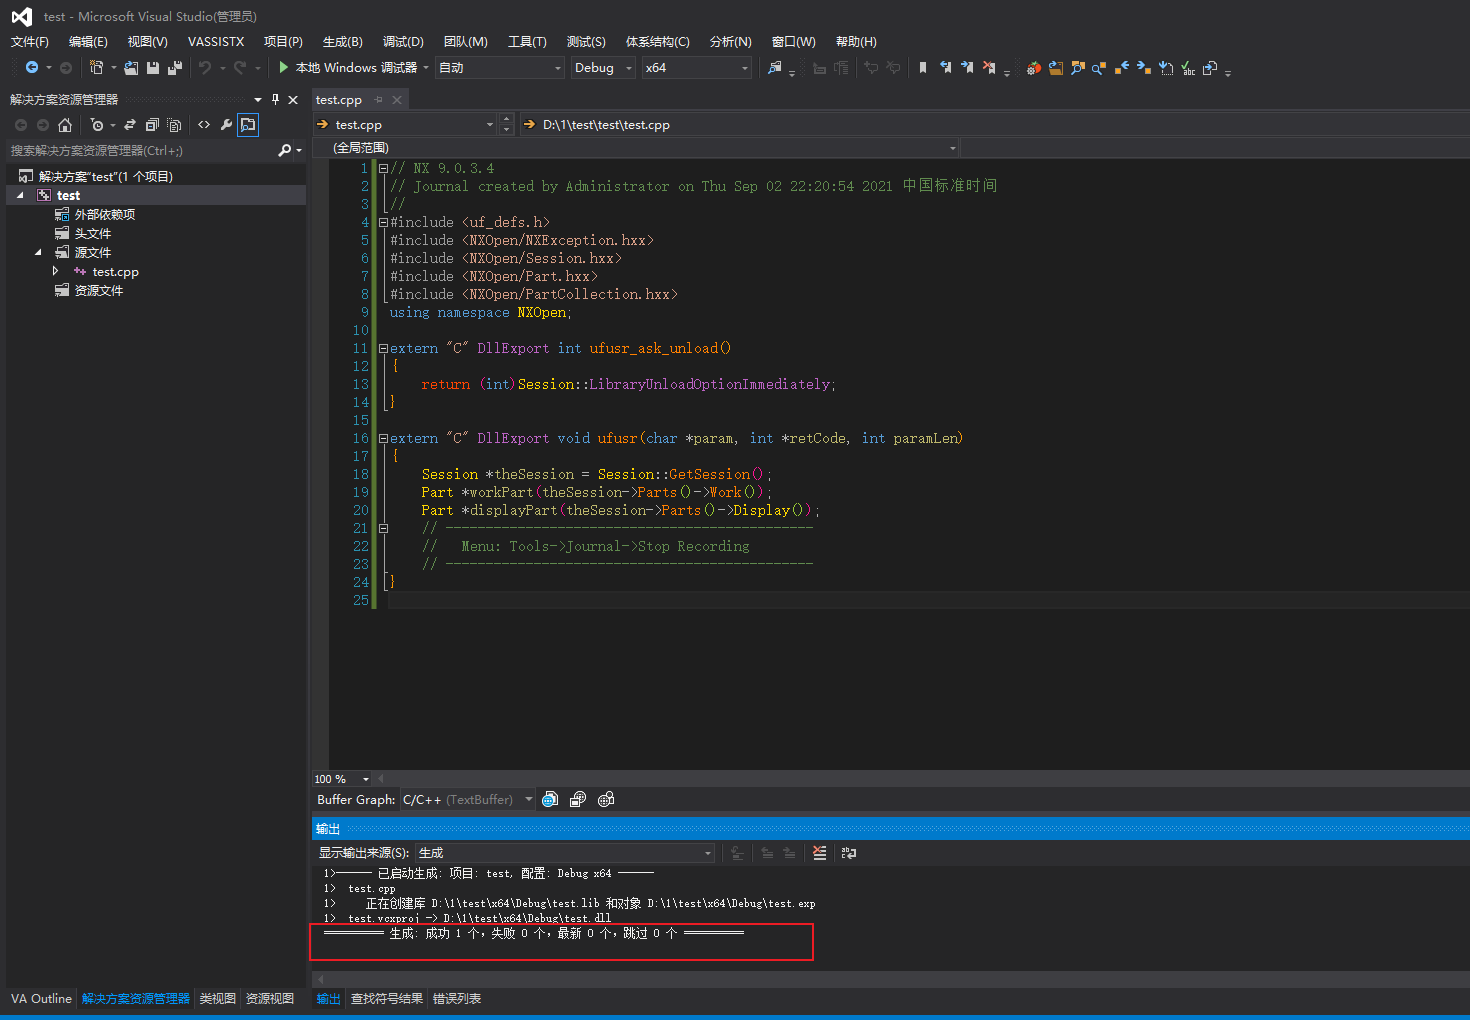Click VA navigate forward blue arrow
The height and width of the screenshot is (1020, 1470).
1144,68
